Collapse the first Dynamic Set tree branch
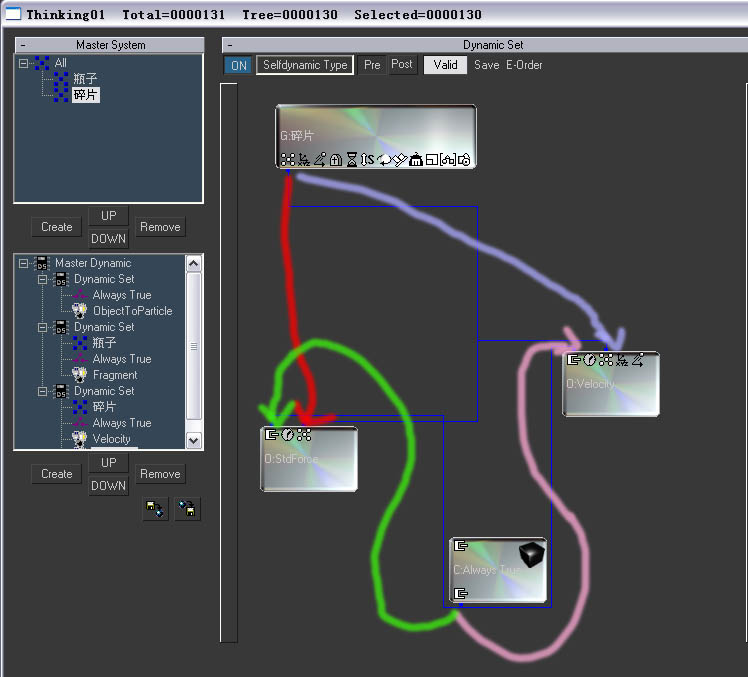This screenshot has width=748, height=677. click(x=42, y=279)
